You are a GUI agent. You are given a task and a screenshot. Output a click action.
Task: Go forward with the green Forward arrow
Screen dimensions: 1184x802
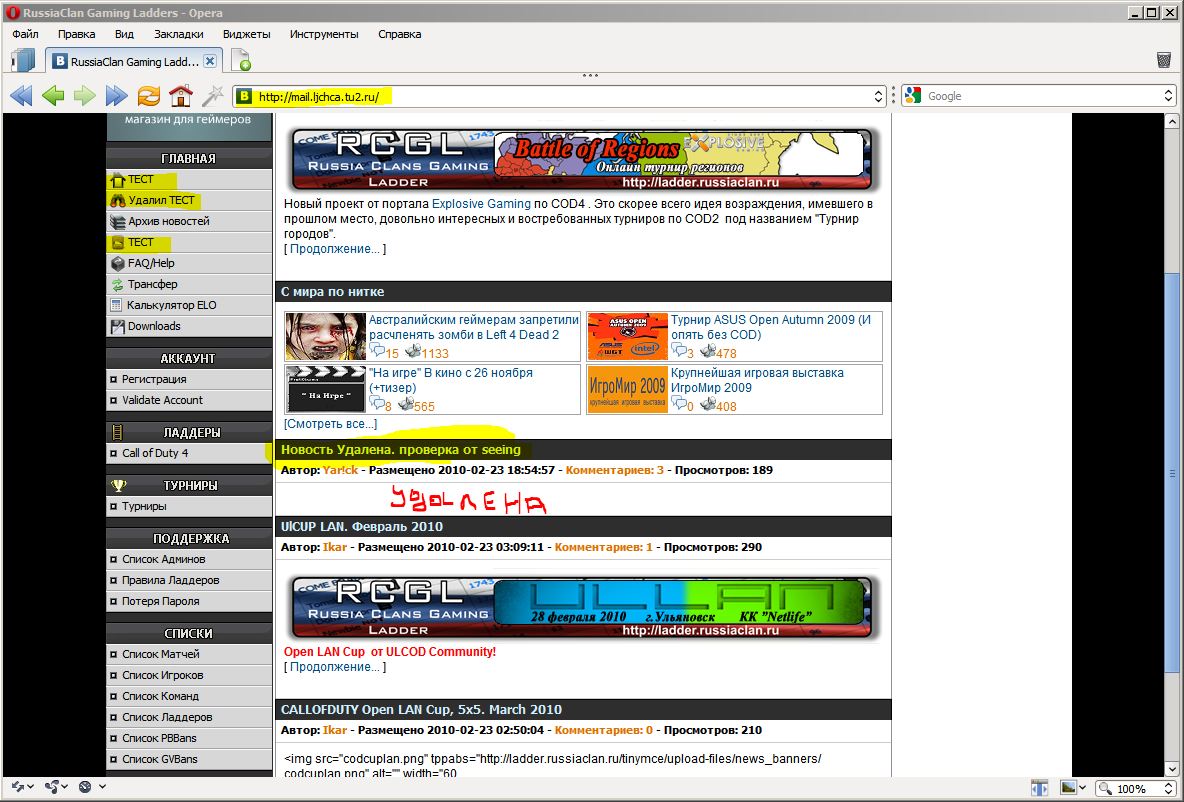click(85, 96)
